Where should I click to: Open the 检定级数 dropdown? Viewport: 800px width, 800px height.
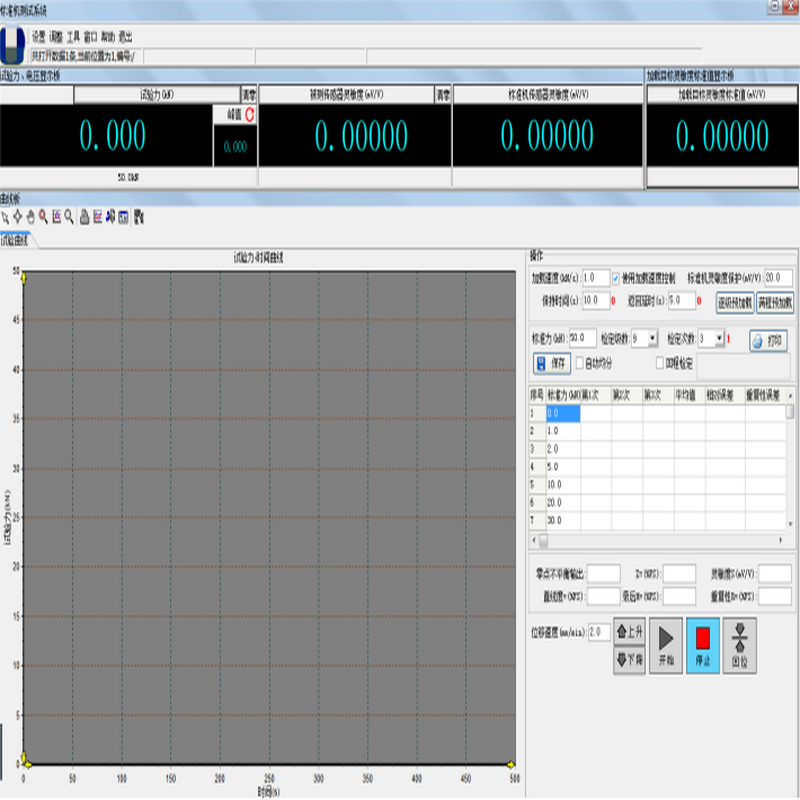(x=652, y=339)
